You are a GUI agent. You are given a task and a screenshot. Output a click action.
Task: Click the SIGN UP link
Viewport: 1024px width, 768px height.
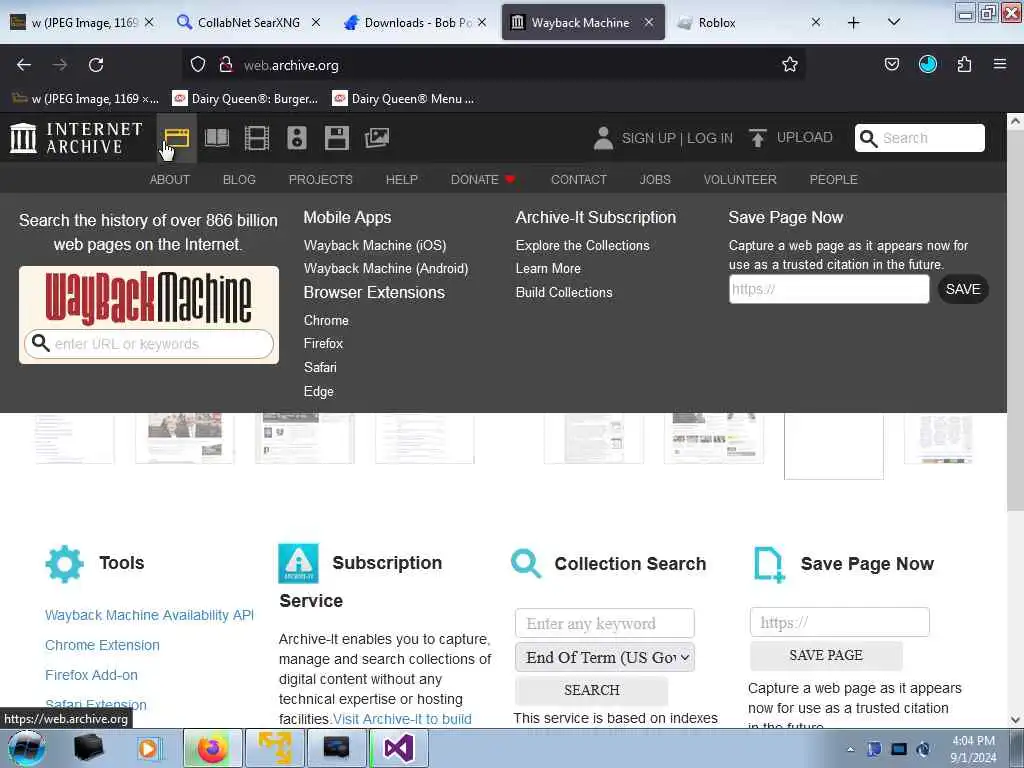pos(648,138)
